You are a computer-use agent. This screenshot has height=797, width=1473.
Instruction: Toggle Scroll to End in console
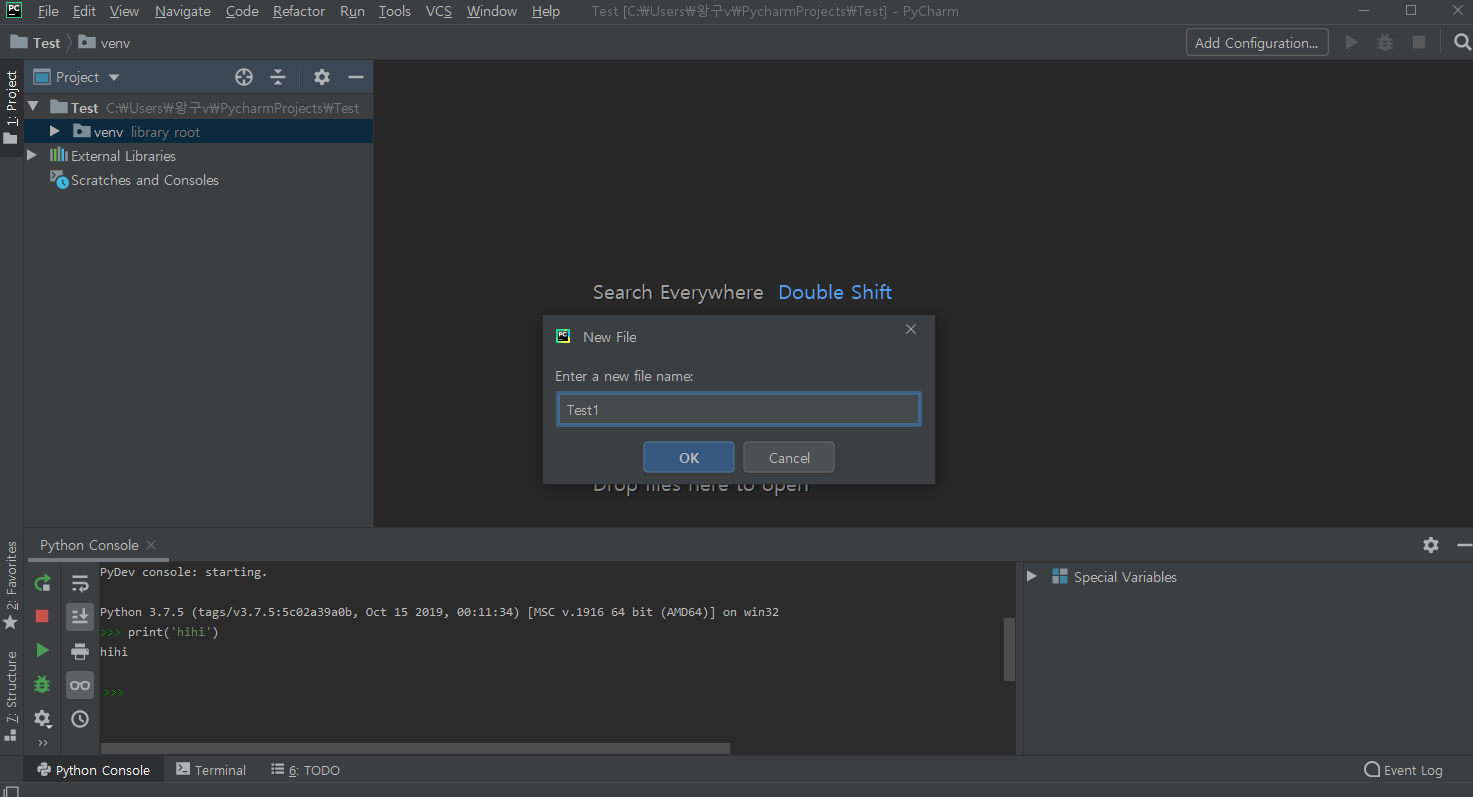tap(80, 617)
